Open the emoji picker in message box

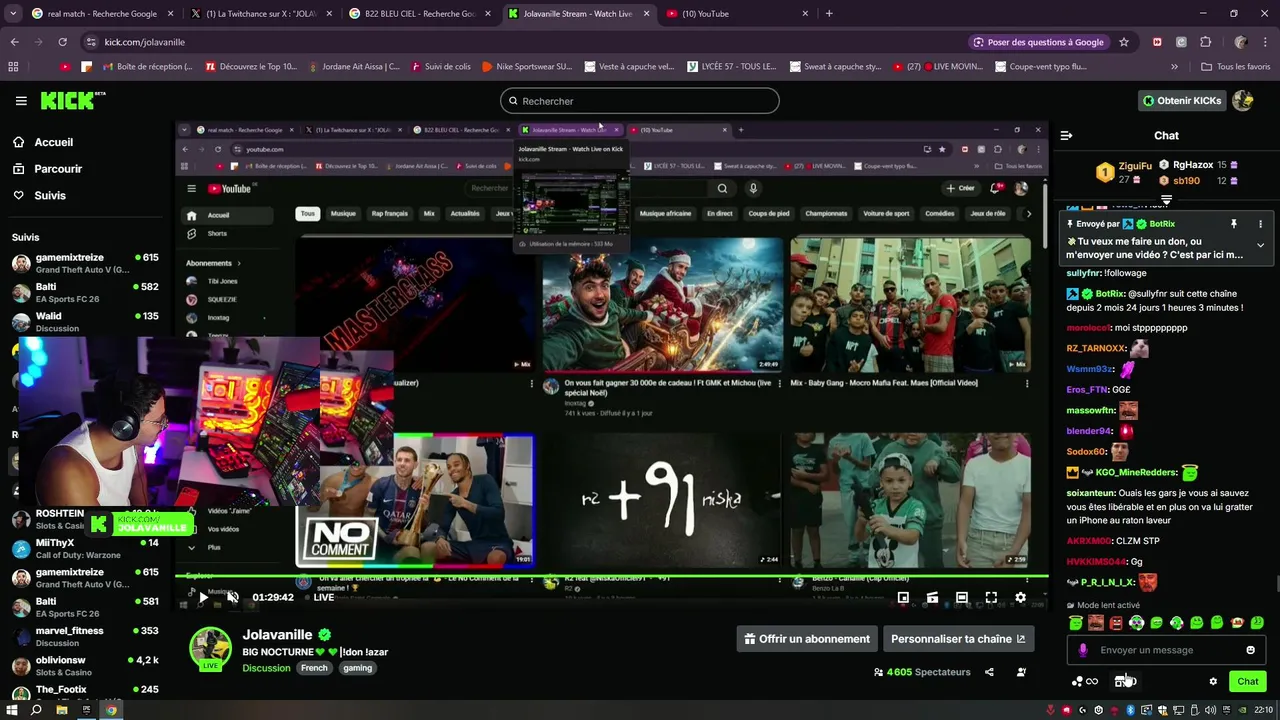pyautogui.click(x=1250, y=650)
